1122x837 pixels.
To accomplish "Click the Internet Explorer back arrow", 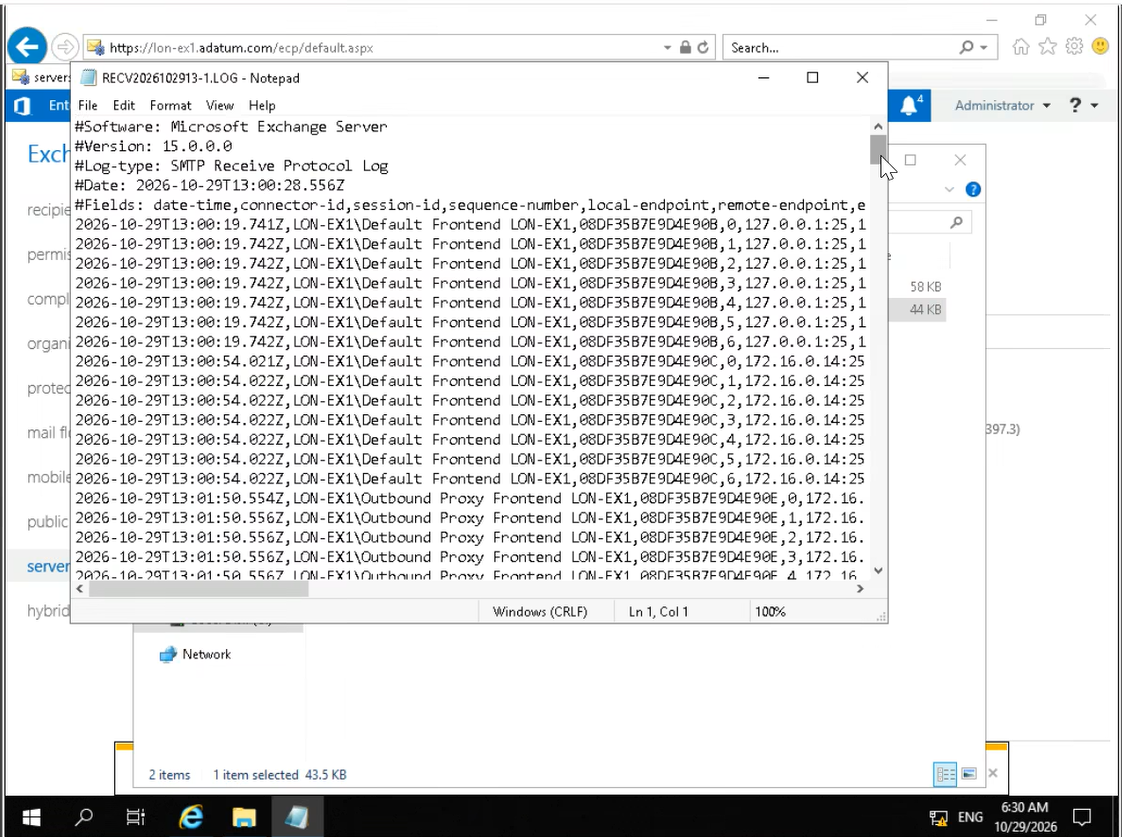I will (x=27, y=47).
